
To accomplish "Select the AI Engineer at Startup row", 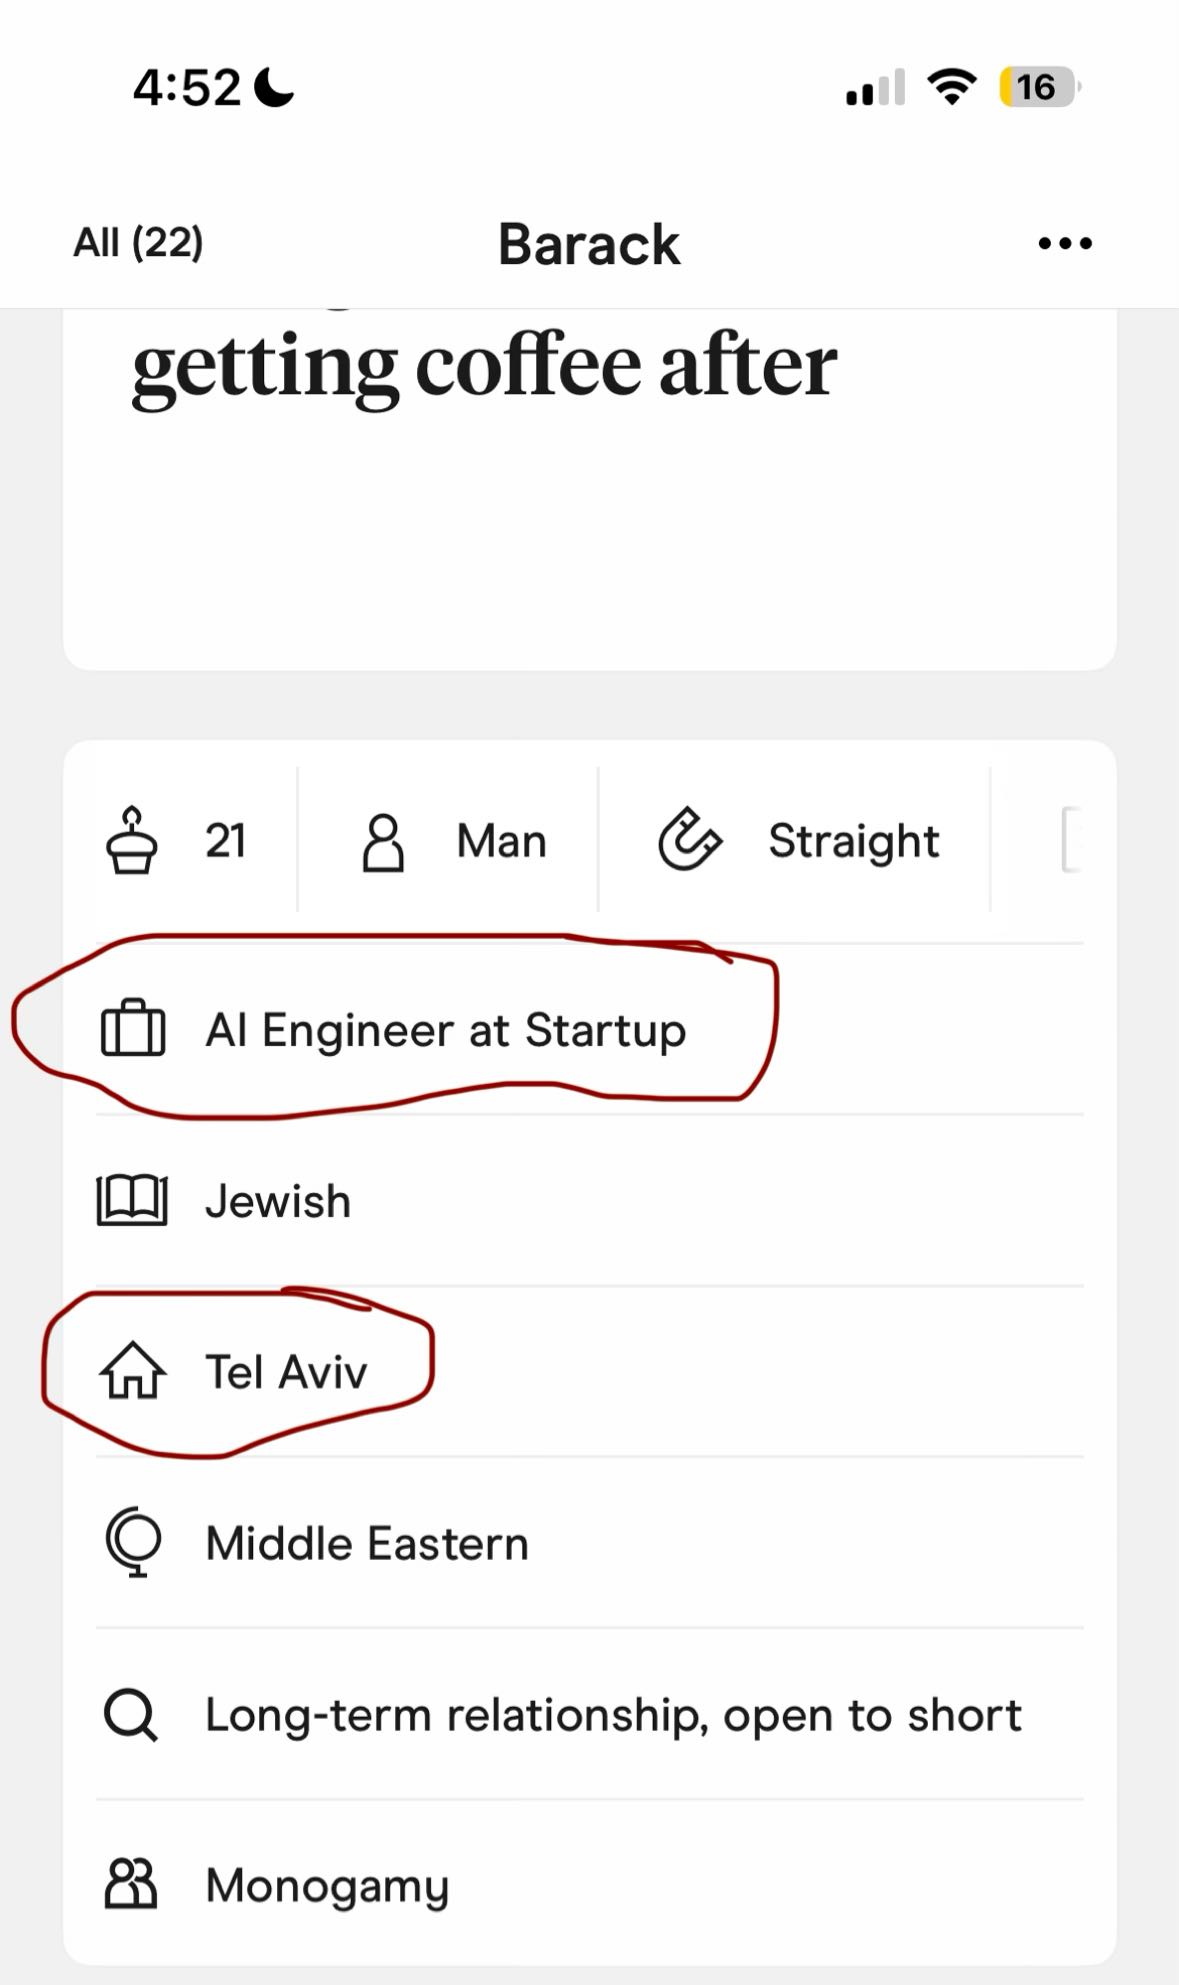I will [x=590, y=1029].
